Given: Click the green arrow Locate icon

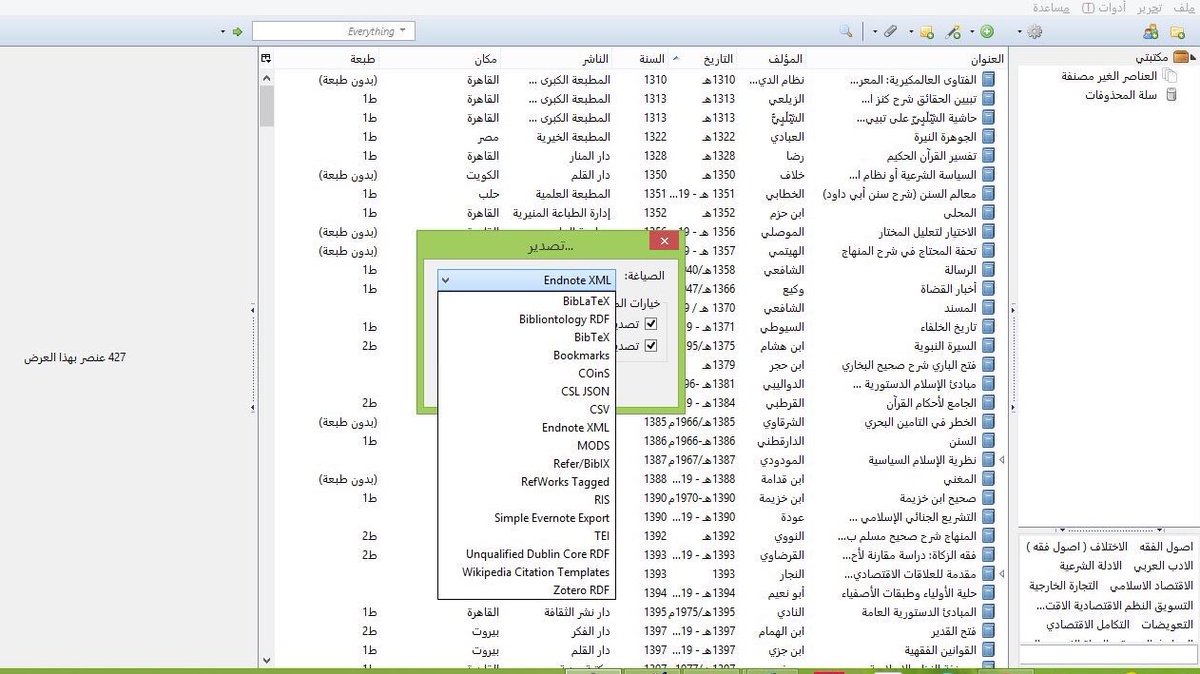Looking at the screenshot, I should (x=238, y=31).
